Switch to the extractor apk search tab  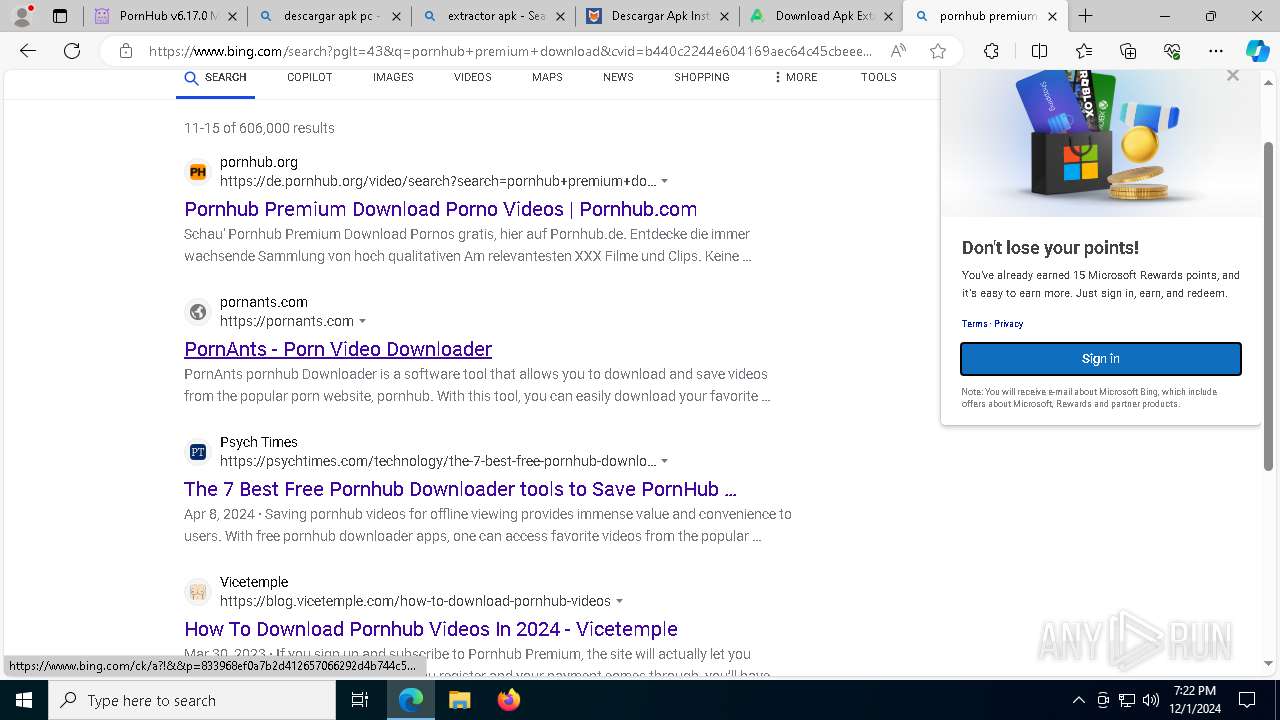[493, 16]
